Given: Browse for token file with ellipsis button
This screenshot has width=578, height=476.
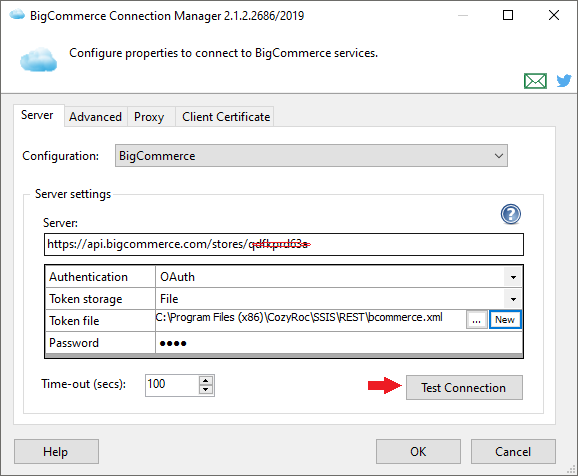Looking at the screenshot, I should pyautogui.click(x=477, y=320).
